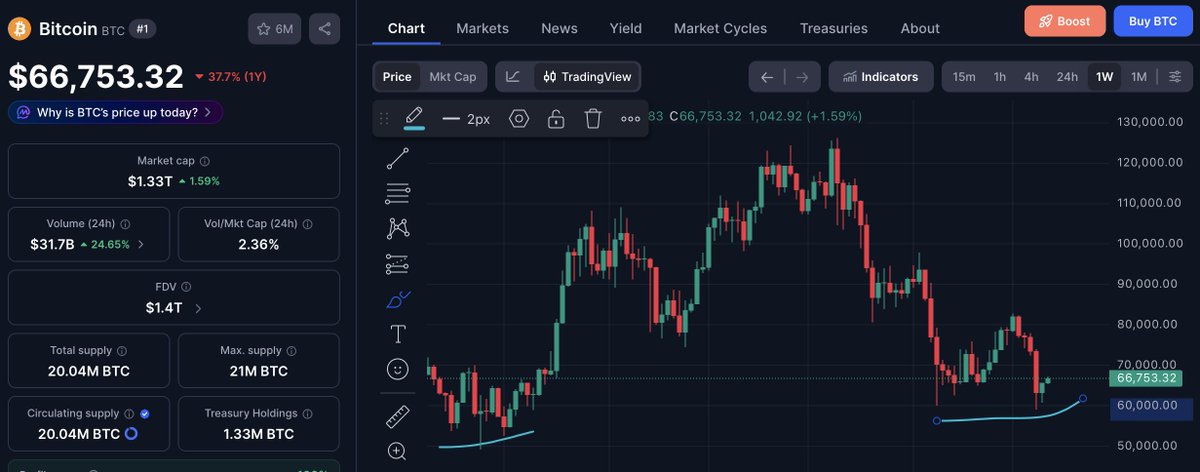1200x472 pixels.
Task: Select the Mkt Cap toggle
Action: pyautogui.click(x=453, y=77)
